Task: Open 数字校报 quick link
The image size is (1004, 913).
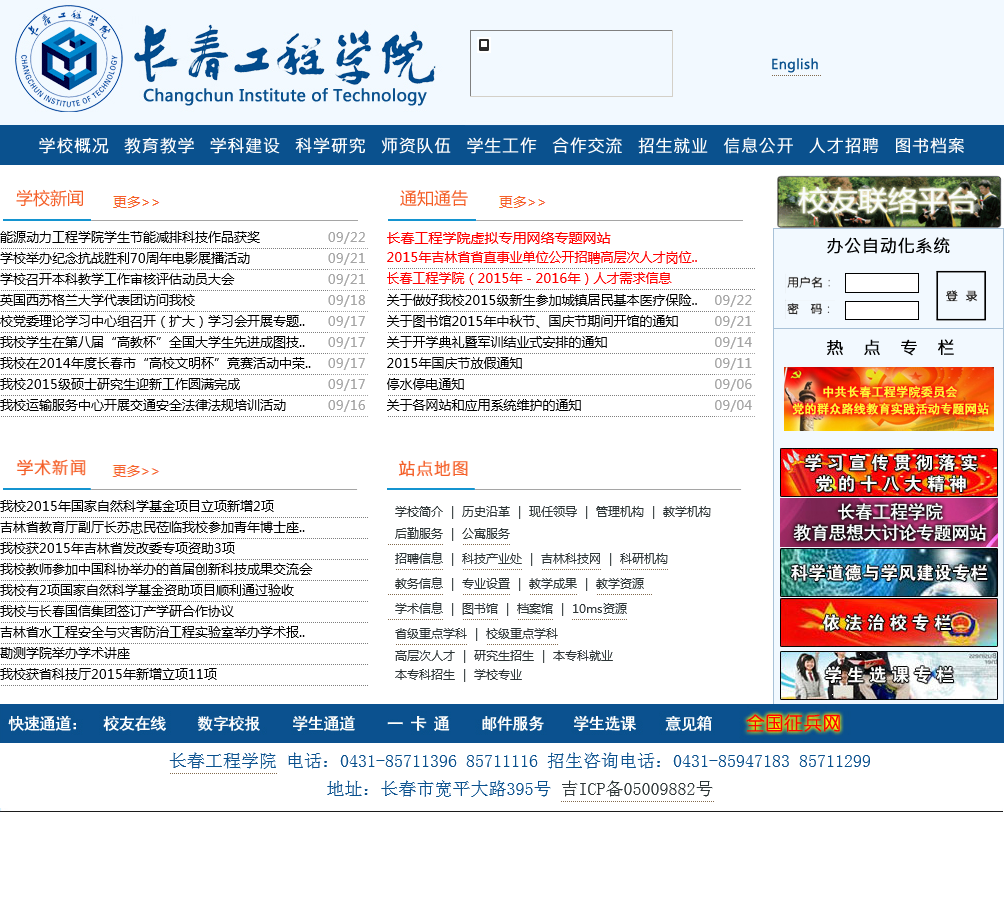Action: pos(229,723)
